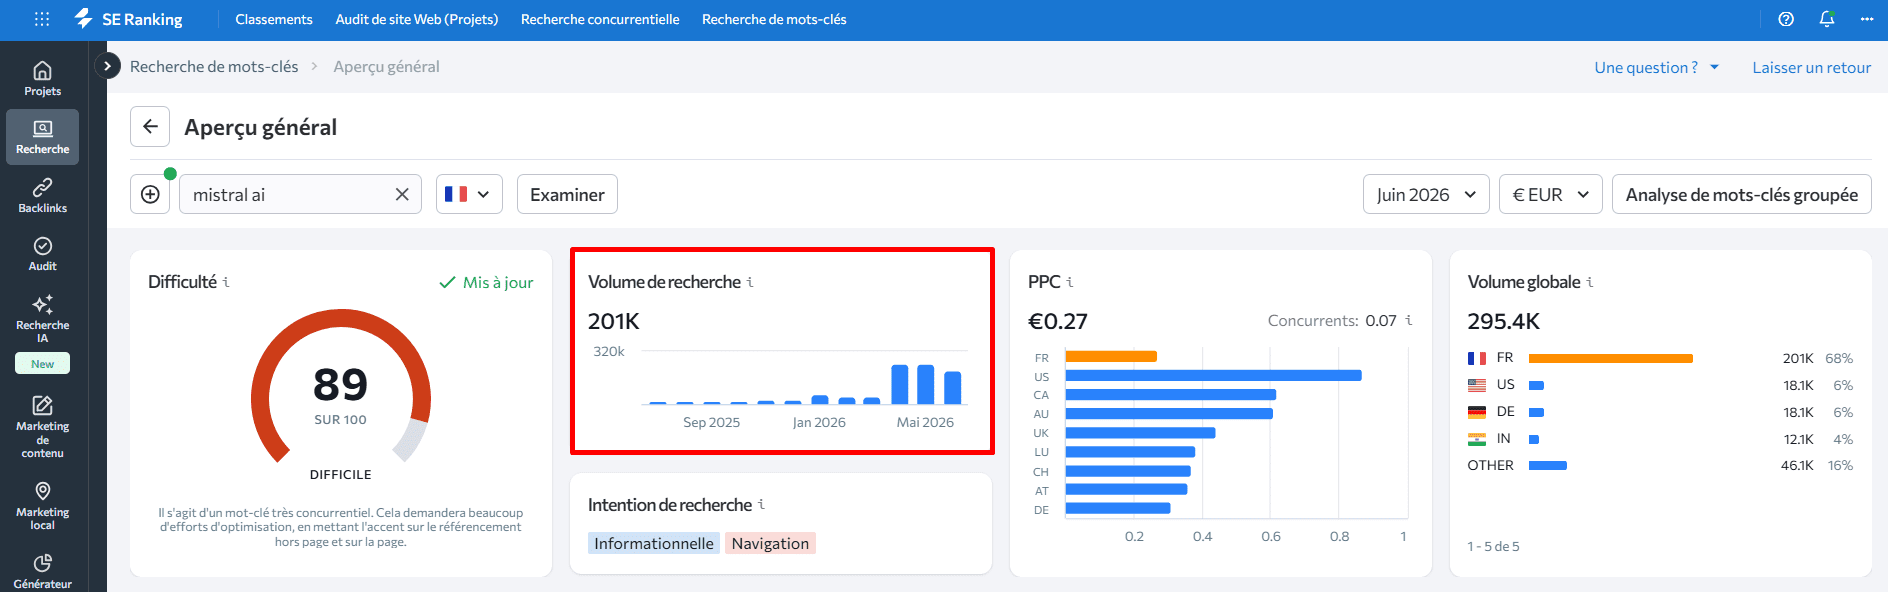Screen dimensions: 1888x592
Task: Open Backlinks in the sidebar
Action: [42, 196]
